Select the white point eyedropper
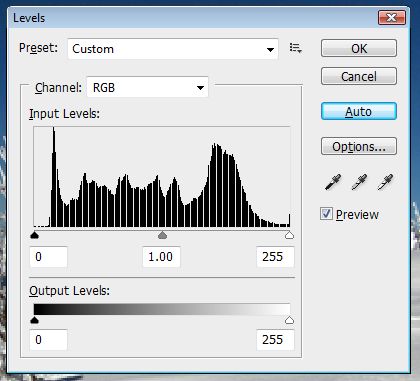Screen dimensions: 420x381 (x=385, y=182)
